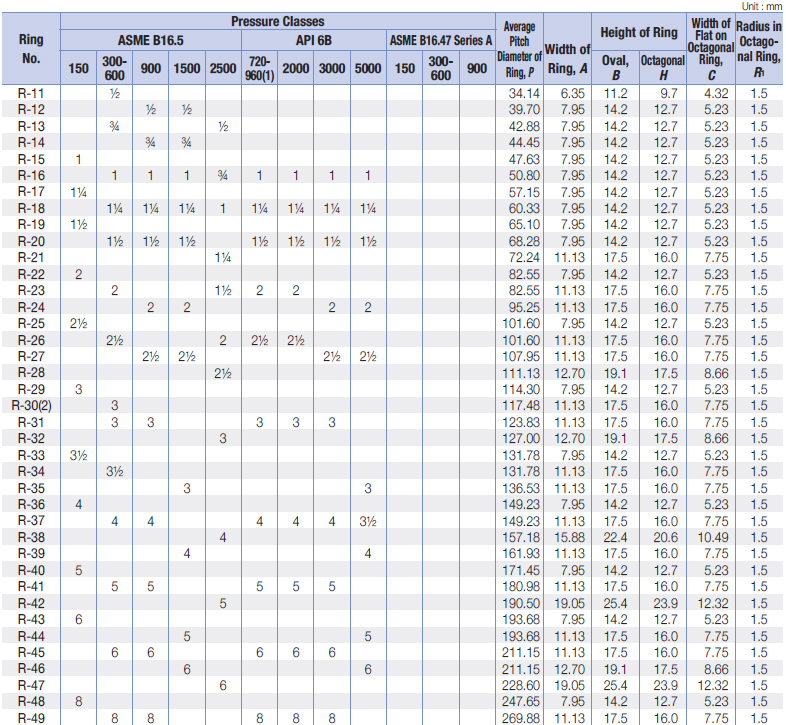Select pitch diameter 50.80 in R-16 row
This screenshot has height=725, width=786.
[x=524, y=175]
